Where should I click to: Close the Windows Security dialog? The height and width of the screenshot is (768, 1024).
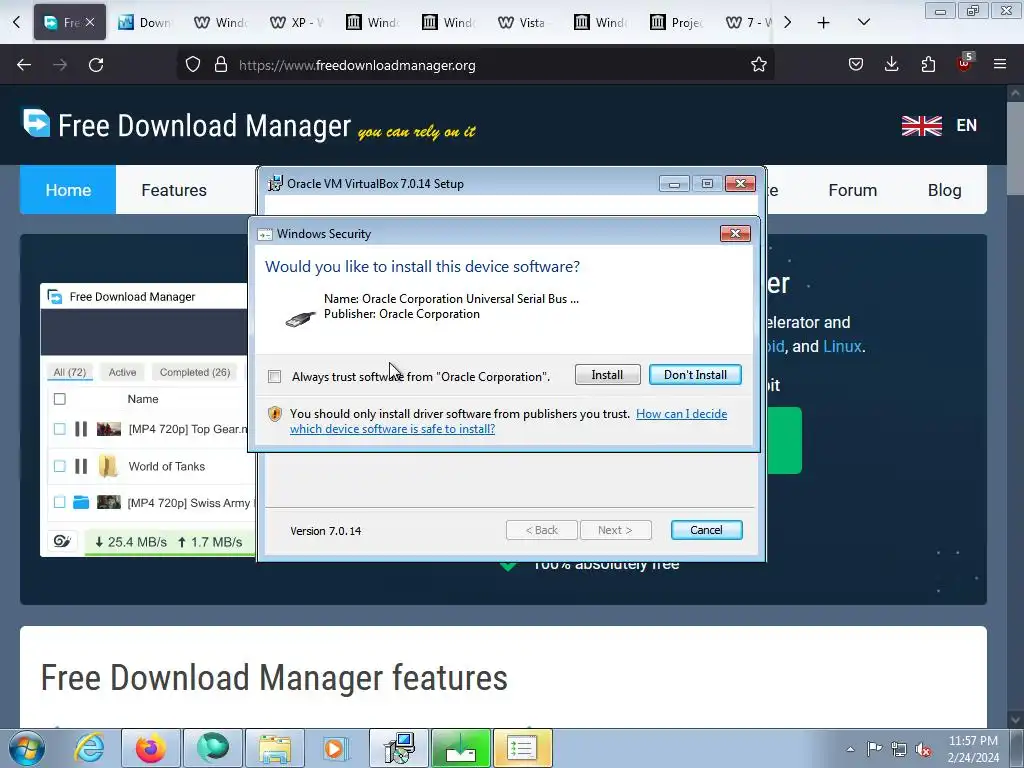[735, 233]
